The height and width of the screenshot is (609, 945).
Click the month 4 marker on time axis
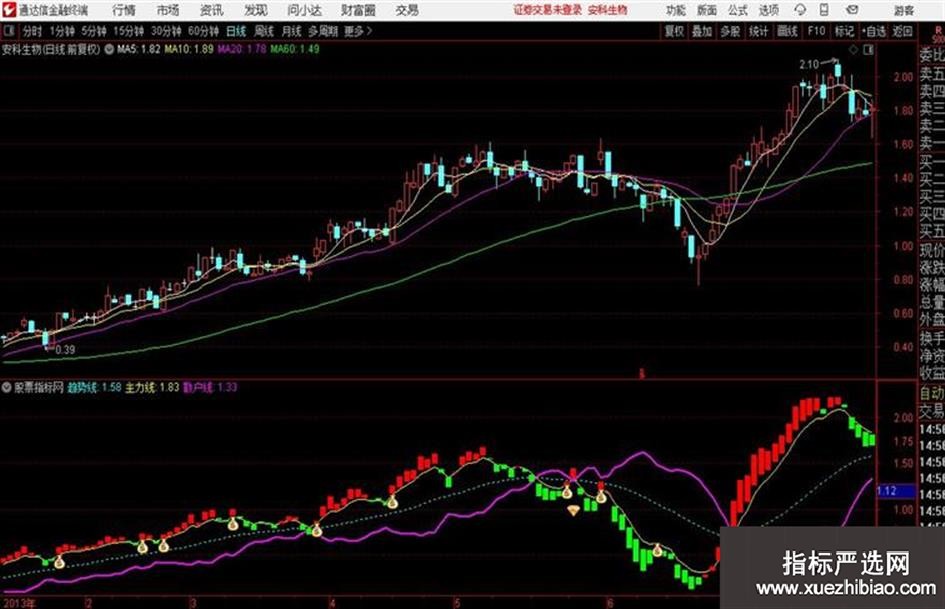coord(333,602)
